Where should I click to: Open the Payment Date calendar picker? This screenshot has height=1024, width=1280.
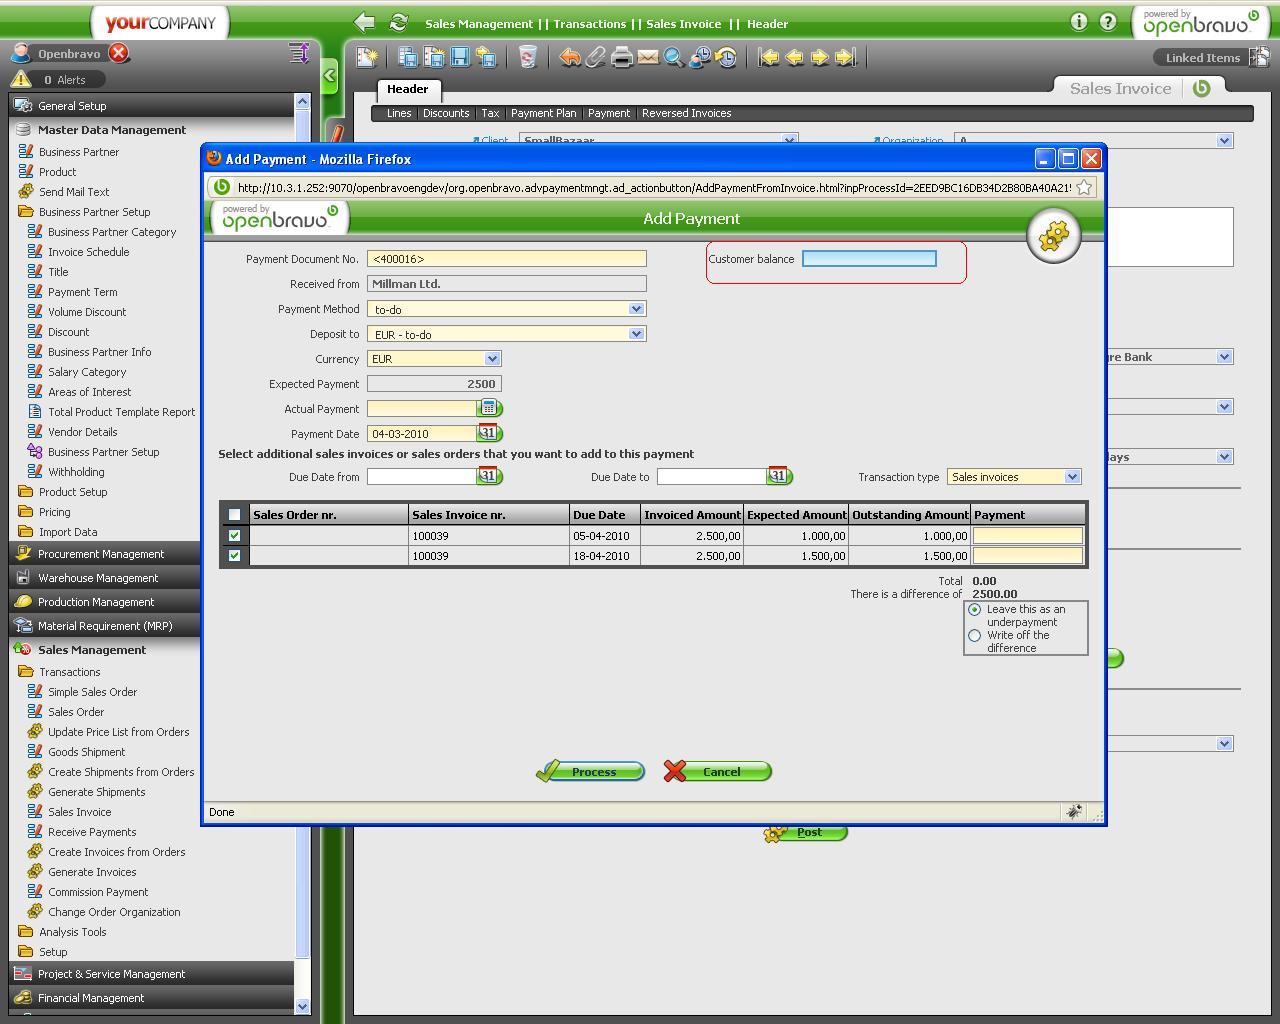[x=488, y=433]
